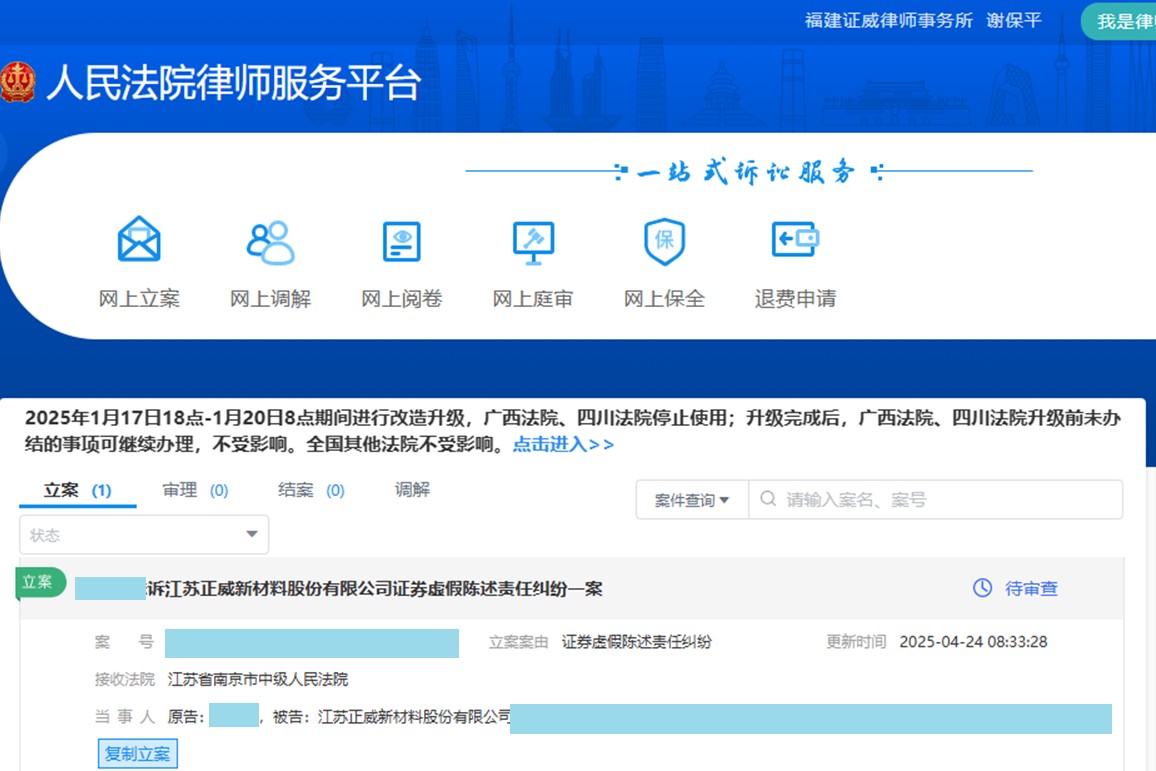The width and height of the screenshot is (1156, 771).
Task: Expand the 案件查询 dropdown
Action: click(x=692, y=500)
